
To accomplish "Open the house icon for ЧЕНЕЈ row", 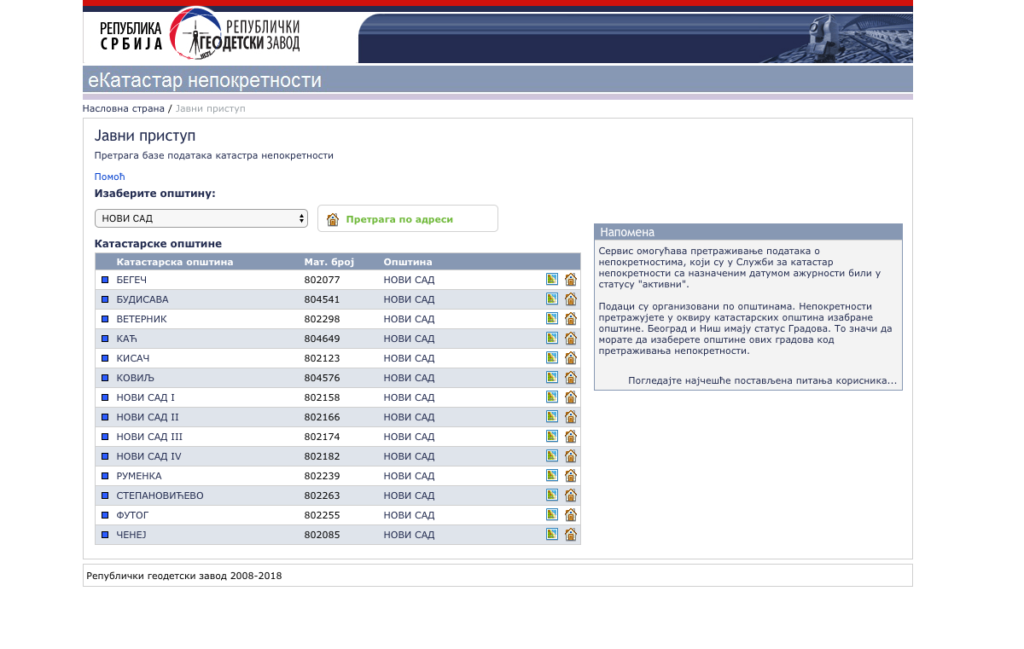I will tap(571, 534).
